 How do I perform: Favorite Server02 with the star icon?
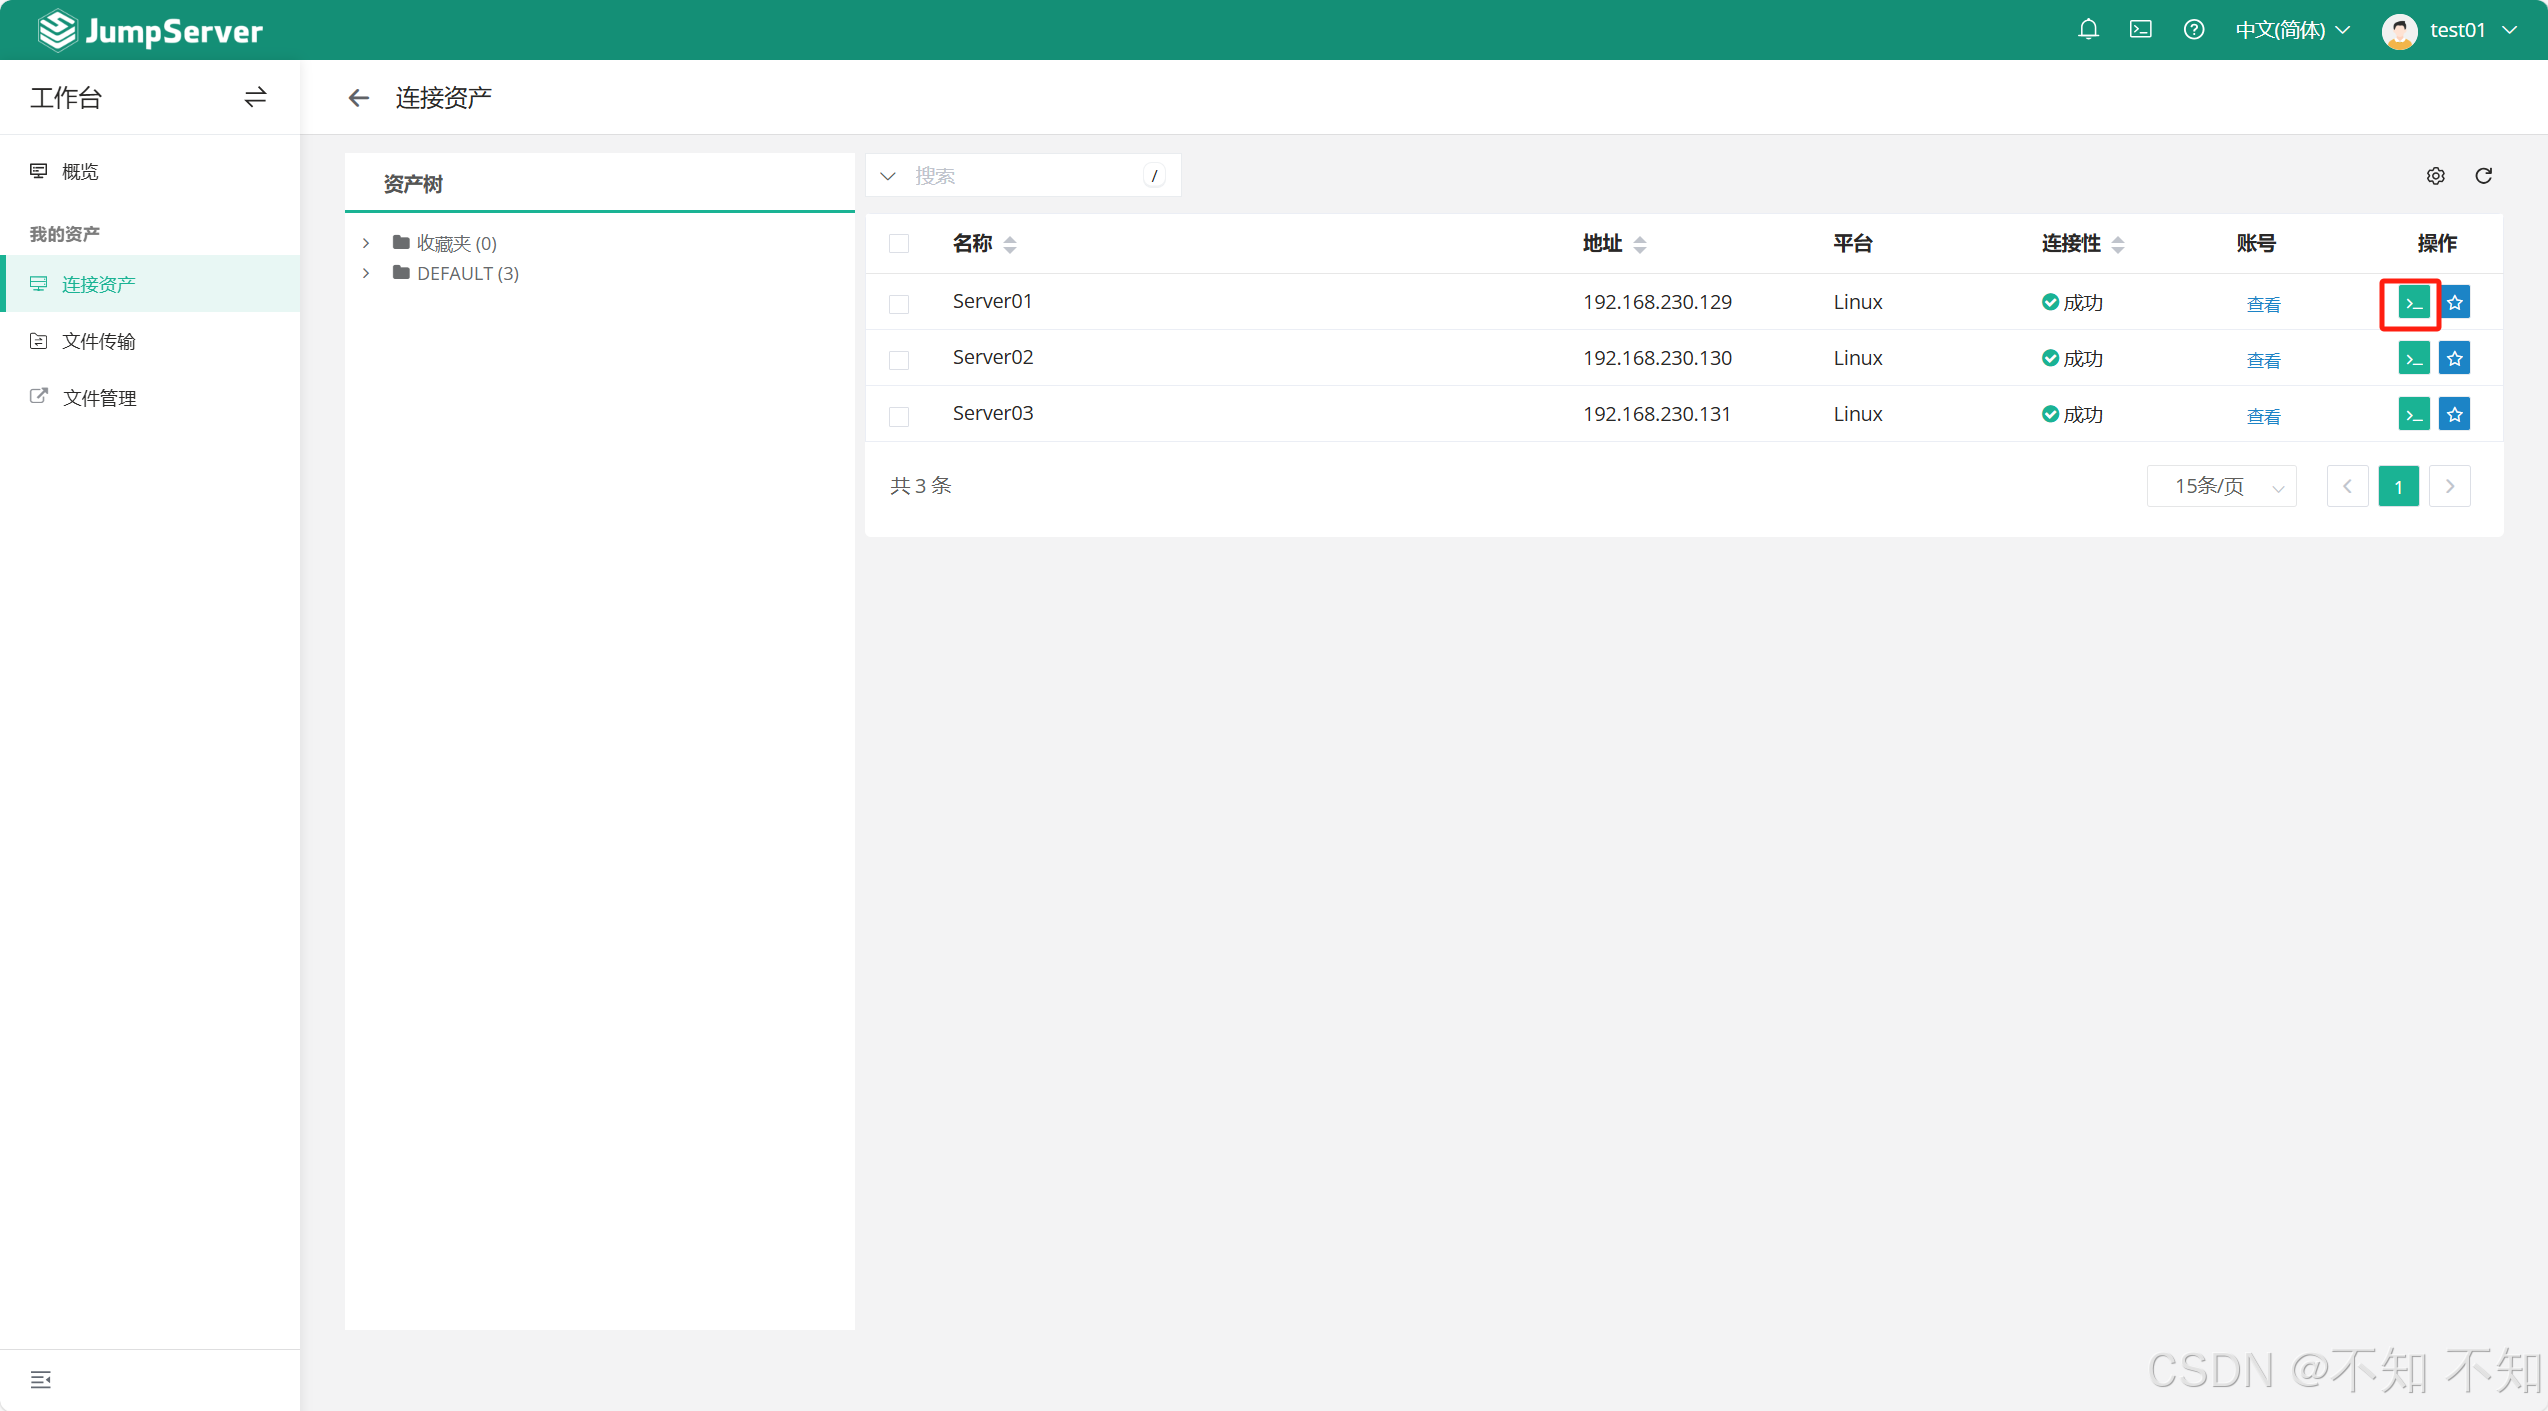(2454, 358)
